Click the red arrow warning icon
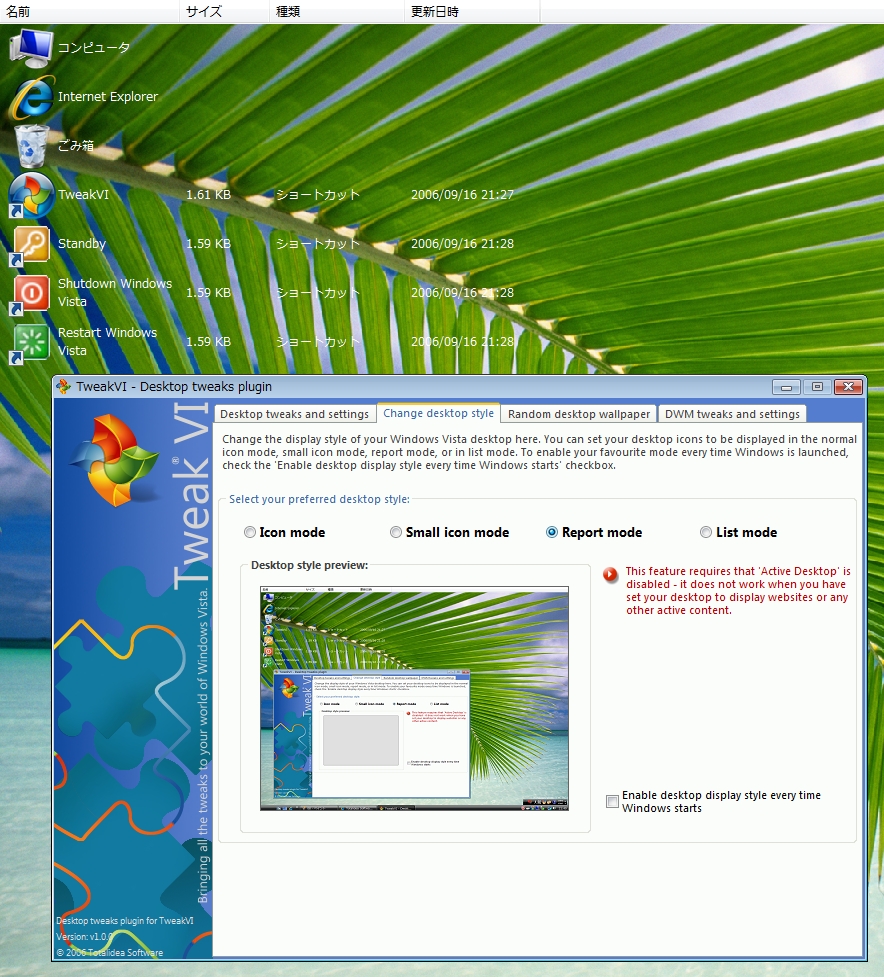Image resolution: width=884 pixels, height=977 pixels. point(610,574)
